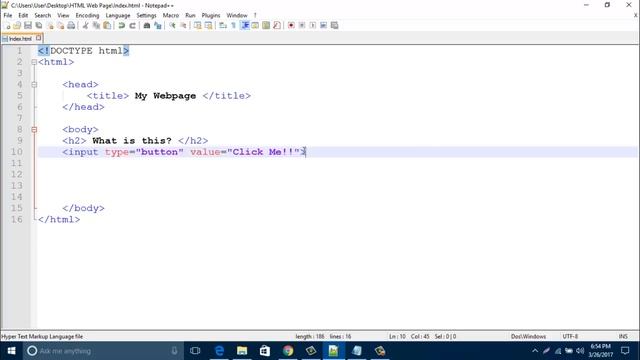Open the Action Center notification icon

click(x=625, y=351)
